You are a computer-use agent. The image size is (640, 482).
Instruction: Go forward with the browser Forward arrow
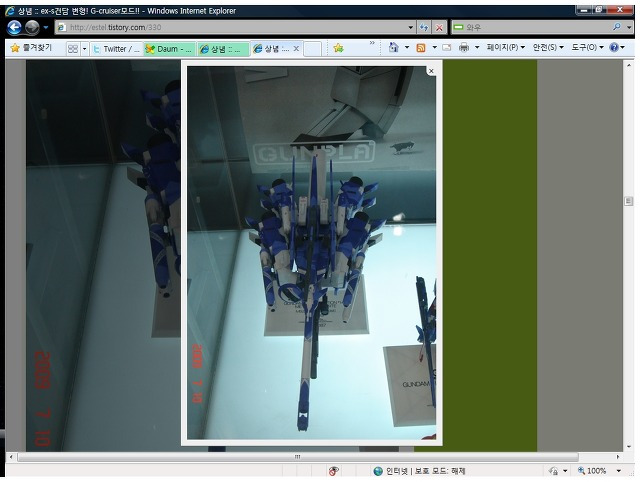tap(32, 27)
